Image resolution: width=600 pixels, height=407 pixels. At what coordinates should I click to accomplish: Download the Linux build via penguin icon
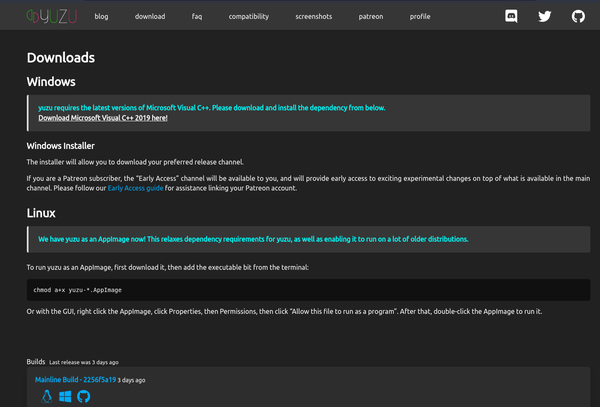click(x=46, y=396)
